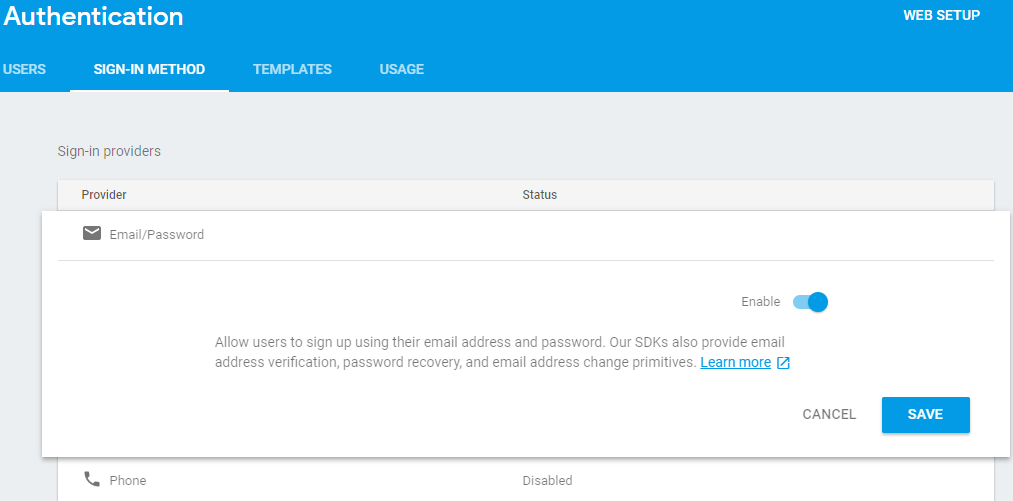Go to the Usage tab
The image size is (1013, 501).
(401, 70)
